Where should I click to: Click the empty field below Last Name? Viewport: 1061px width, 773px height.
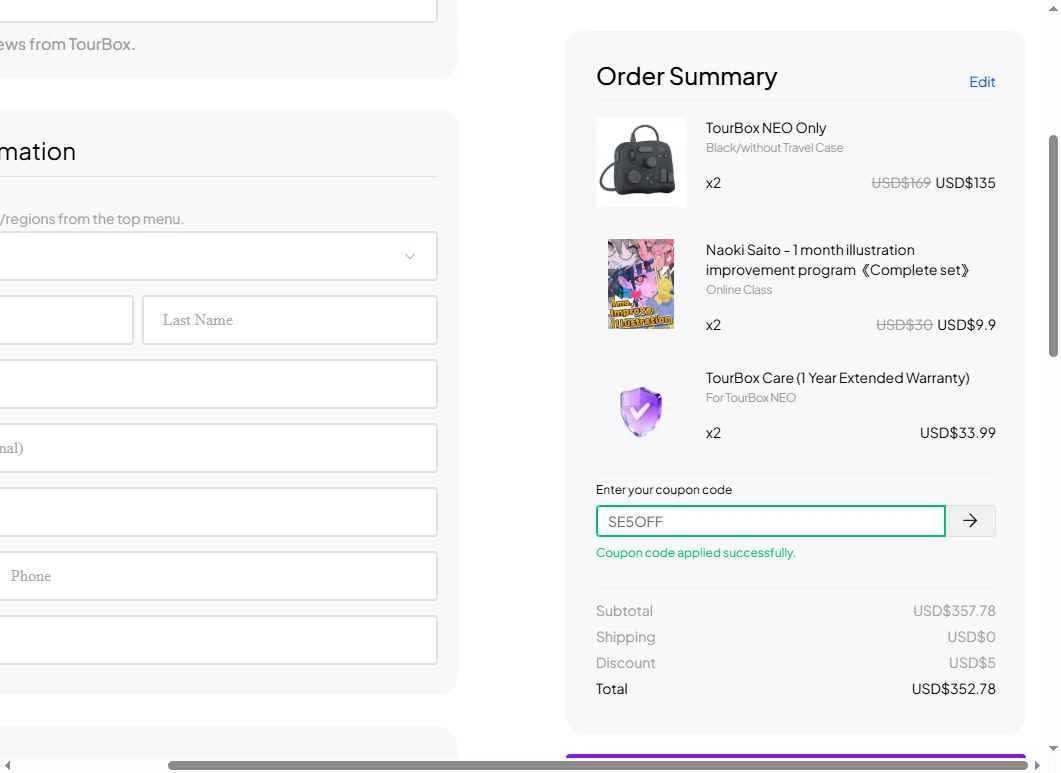click(x=218, y=384)
